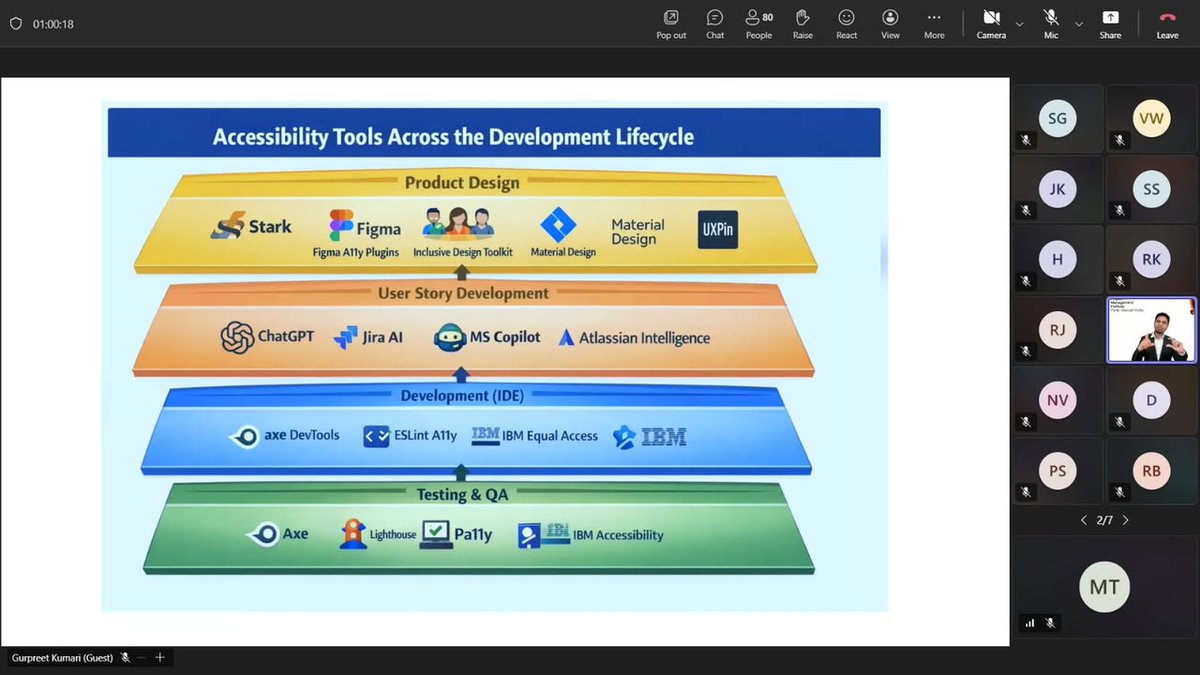Open the React emoji menu
The height and width of the screenshot is (675, 1200).
[847, 24]
